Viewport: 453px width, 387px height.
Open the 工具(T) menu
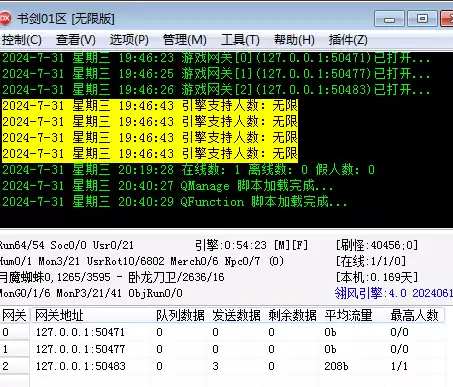pos(240,40)
